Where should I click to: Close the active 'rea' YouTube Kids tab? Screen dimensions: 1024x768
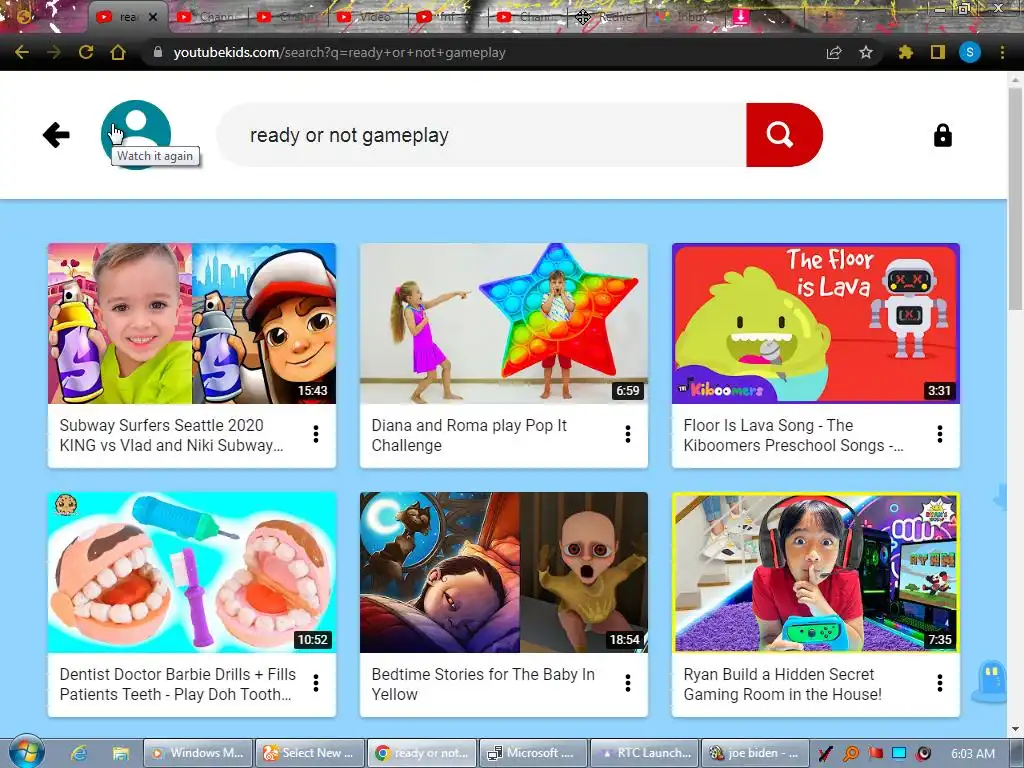(x=153, y=17)
